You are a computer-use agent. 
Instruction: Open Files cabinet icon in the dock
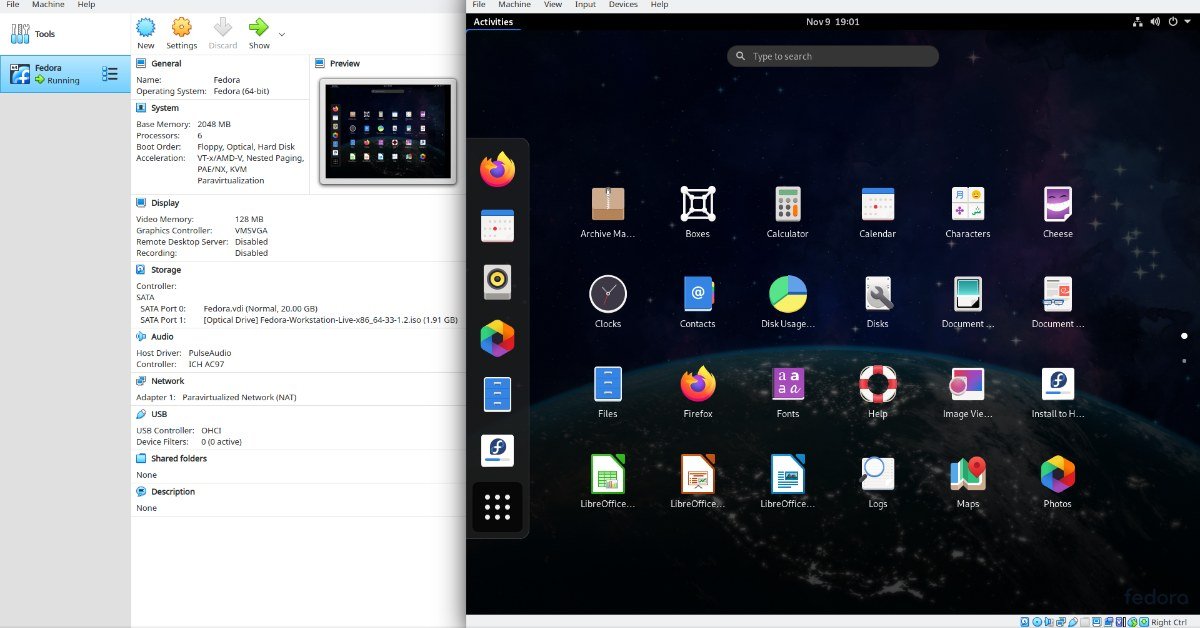497,394
